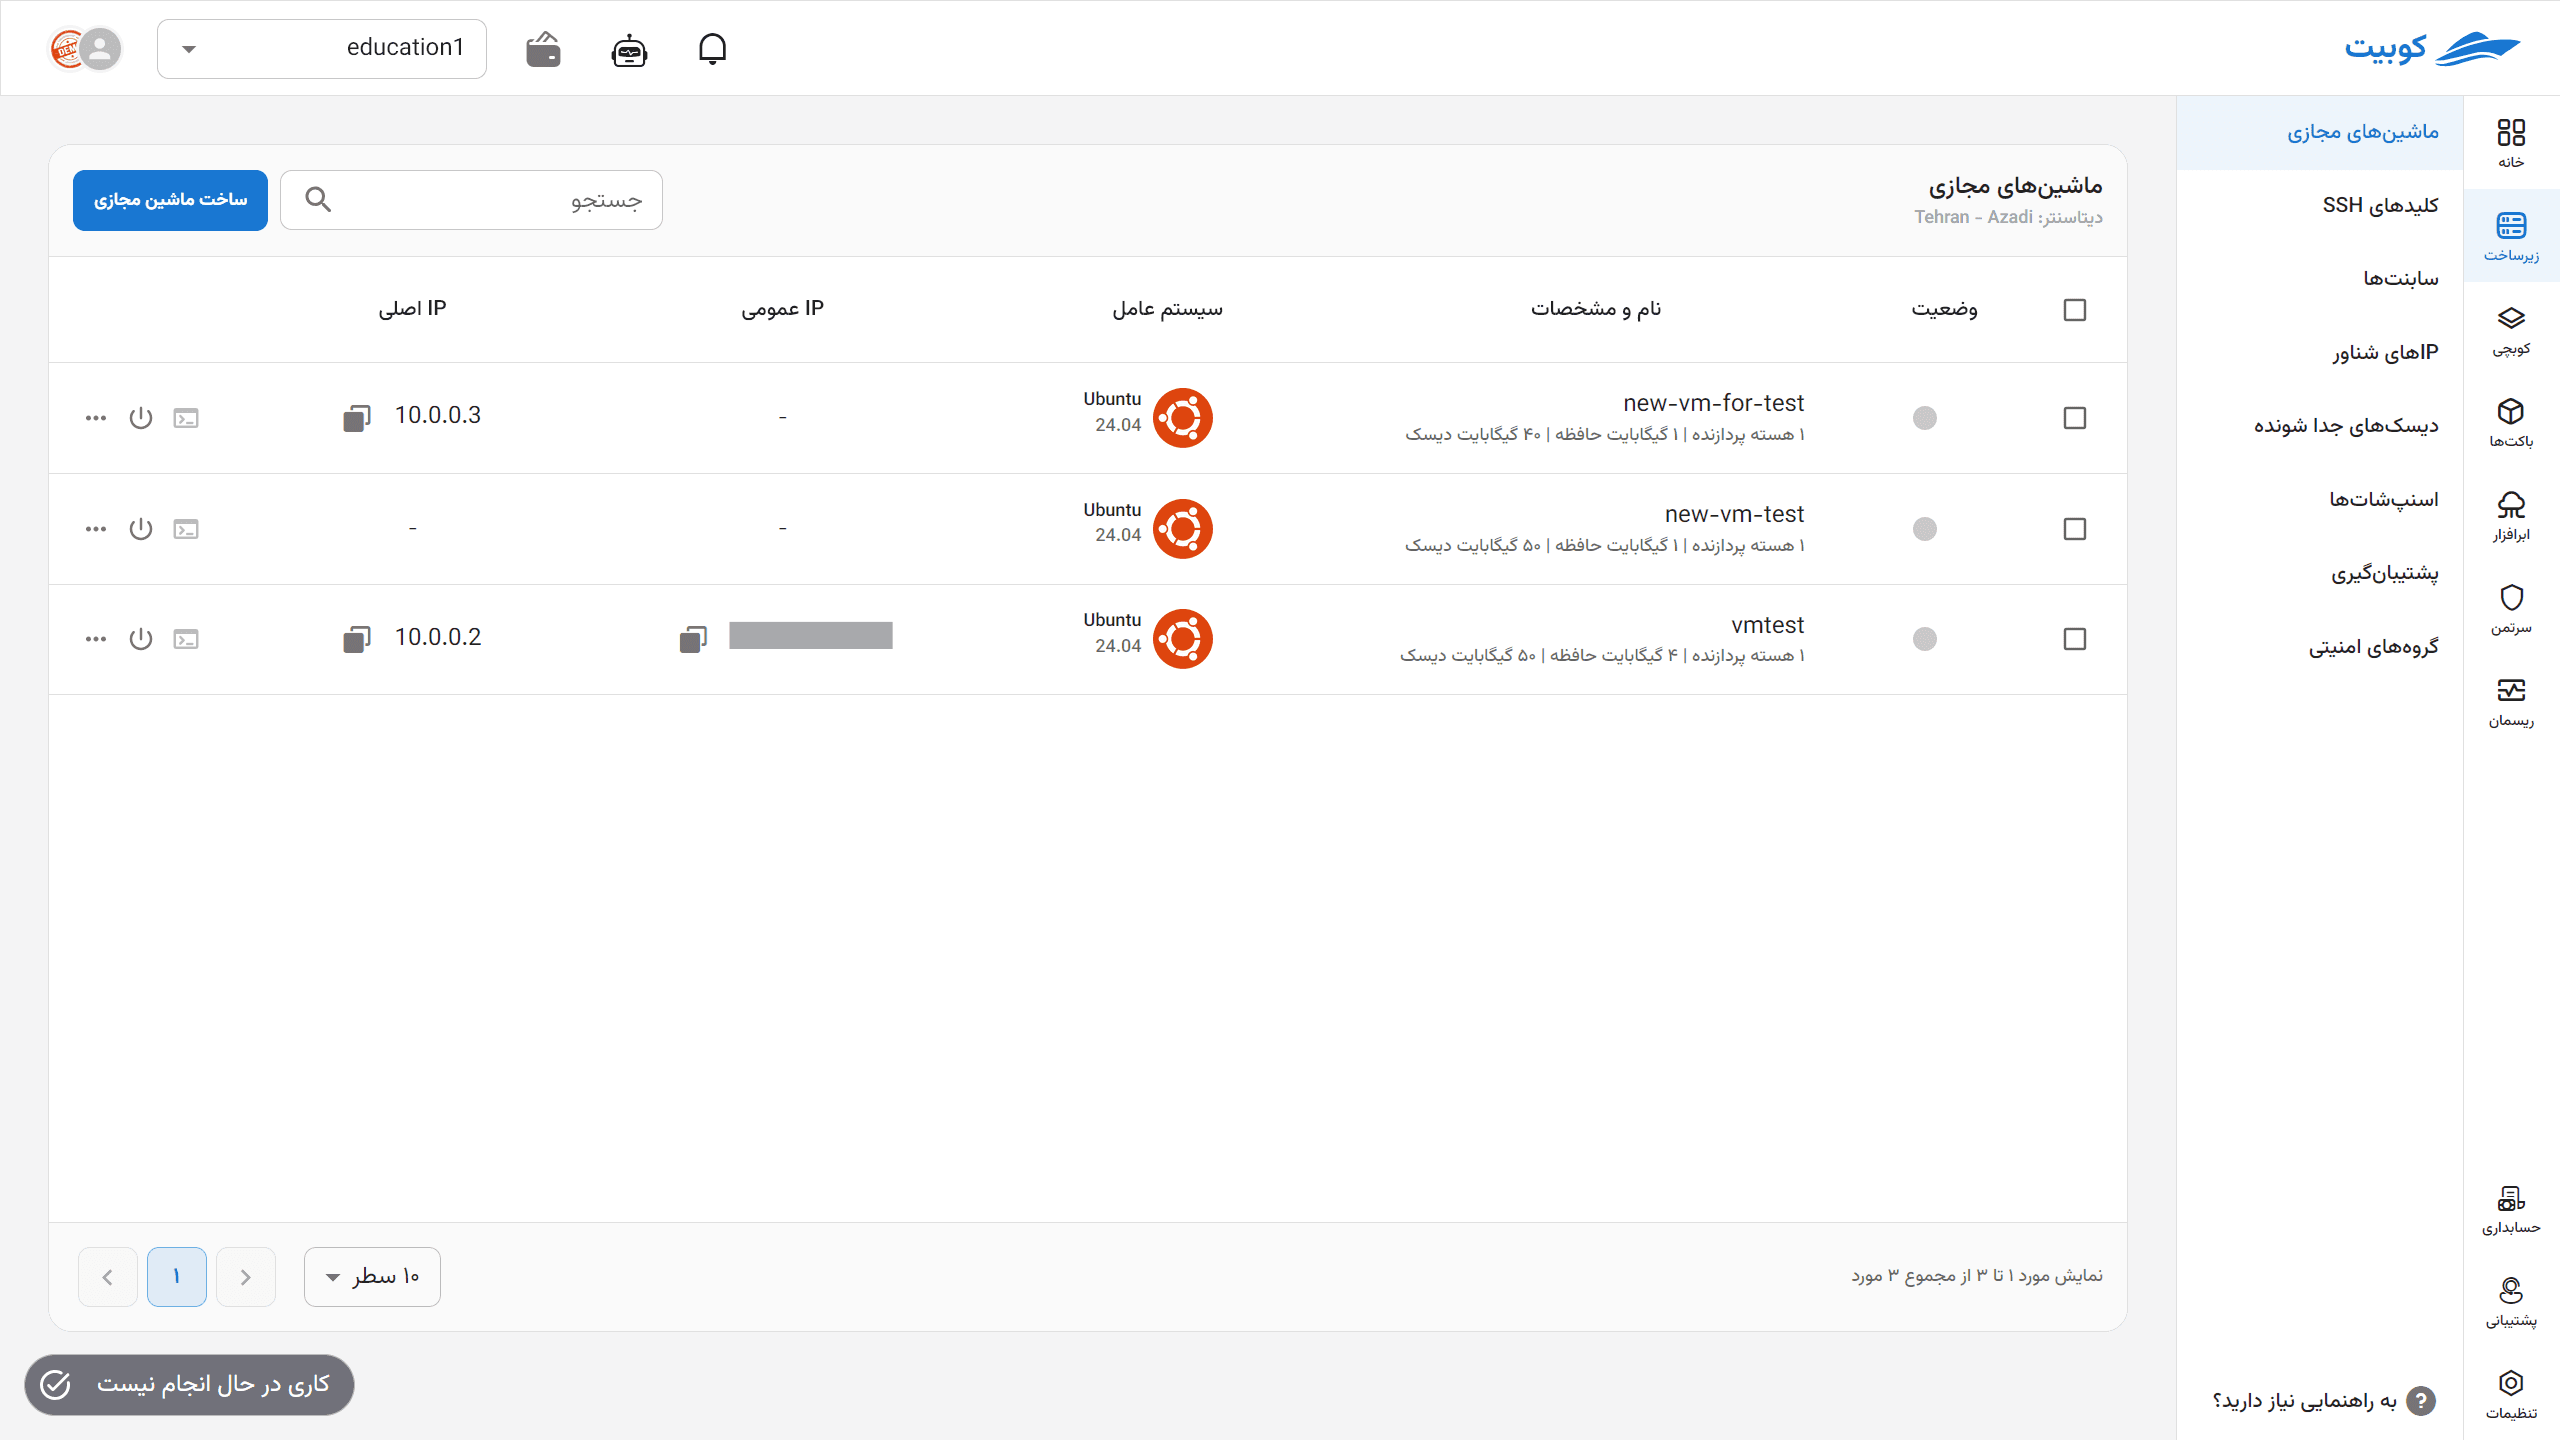2560x1440 pixels.
Task: Open the wallet icon in header
Action: [543, 49]
